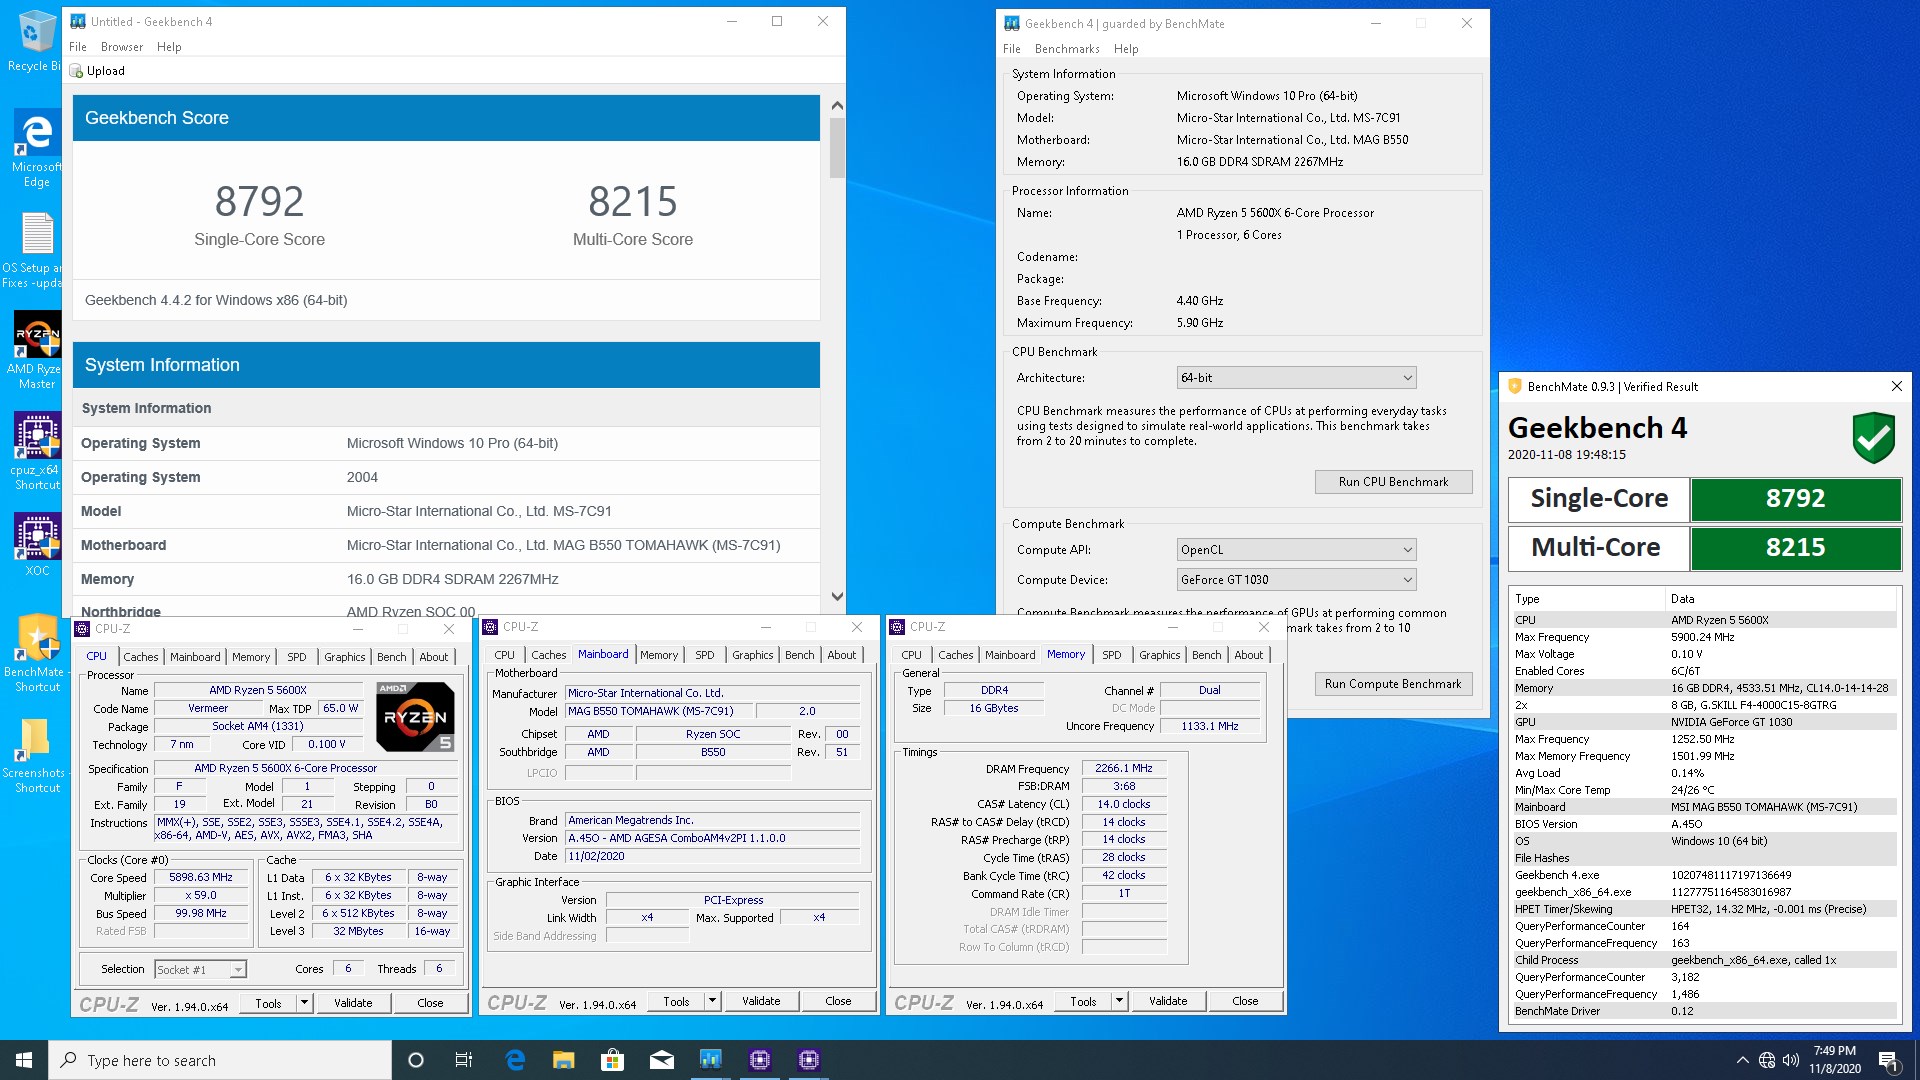Launch AMD Ryzen Master desktop icon
This screenshot has width=1920, height=1080.
pos(36,349)
